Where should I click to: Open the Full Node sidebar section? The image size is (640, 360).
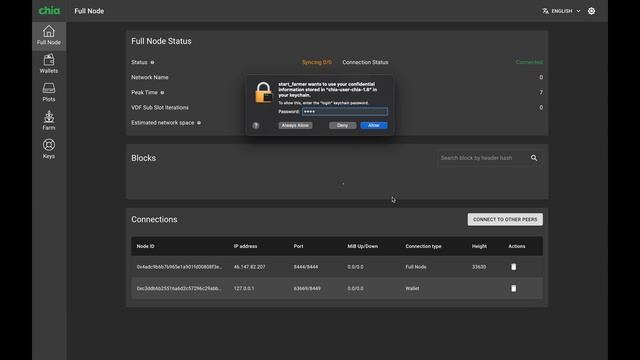click(49, 36)
